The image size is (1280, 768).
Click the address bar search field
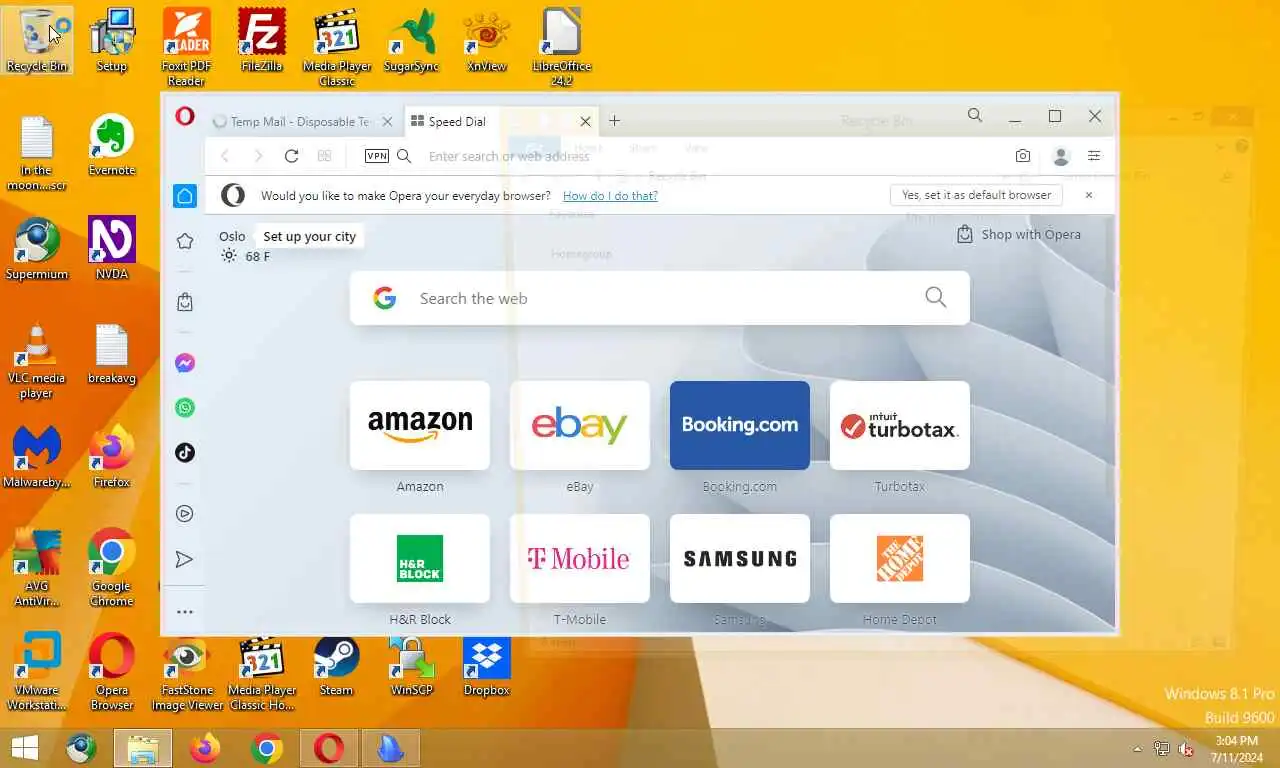(x=700, y=156)
